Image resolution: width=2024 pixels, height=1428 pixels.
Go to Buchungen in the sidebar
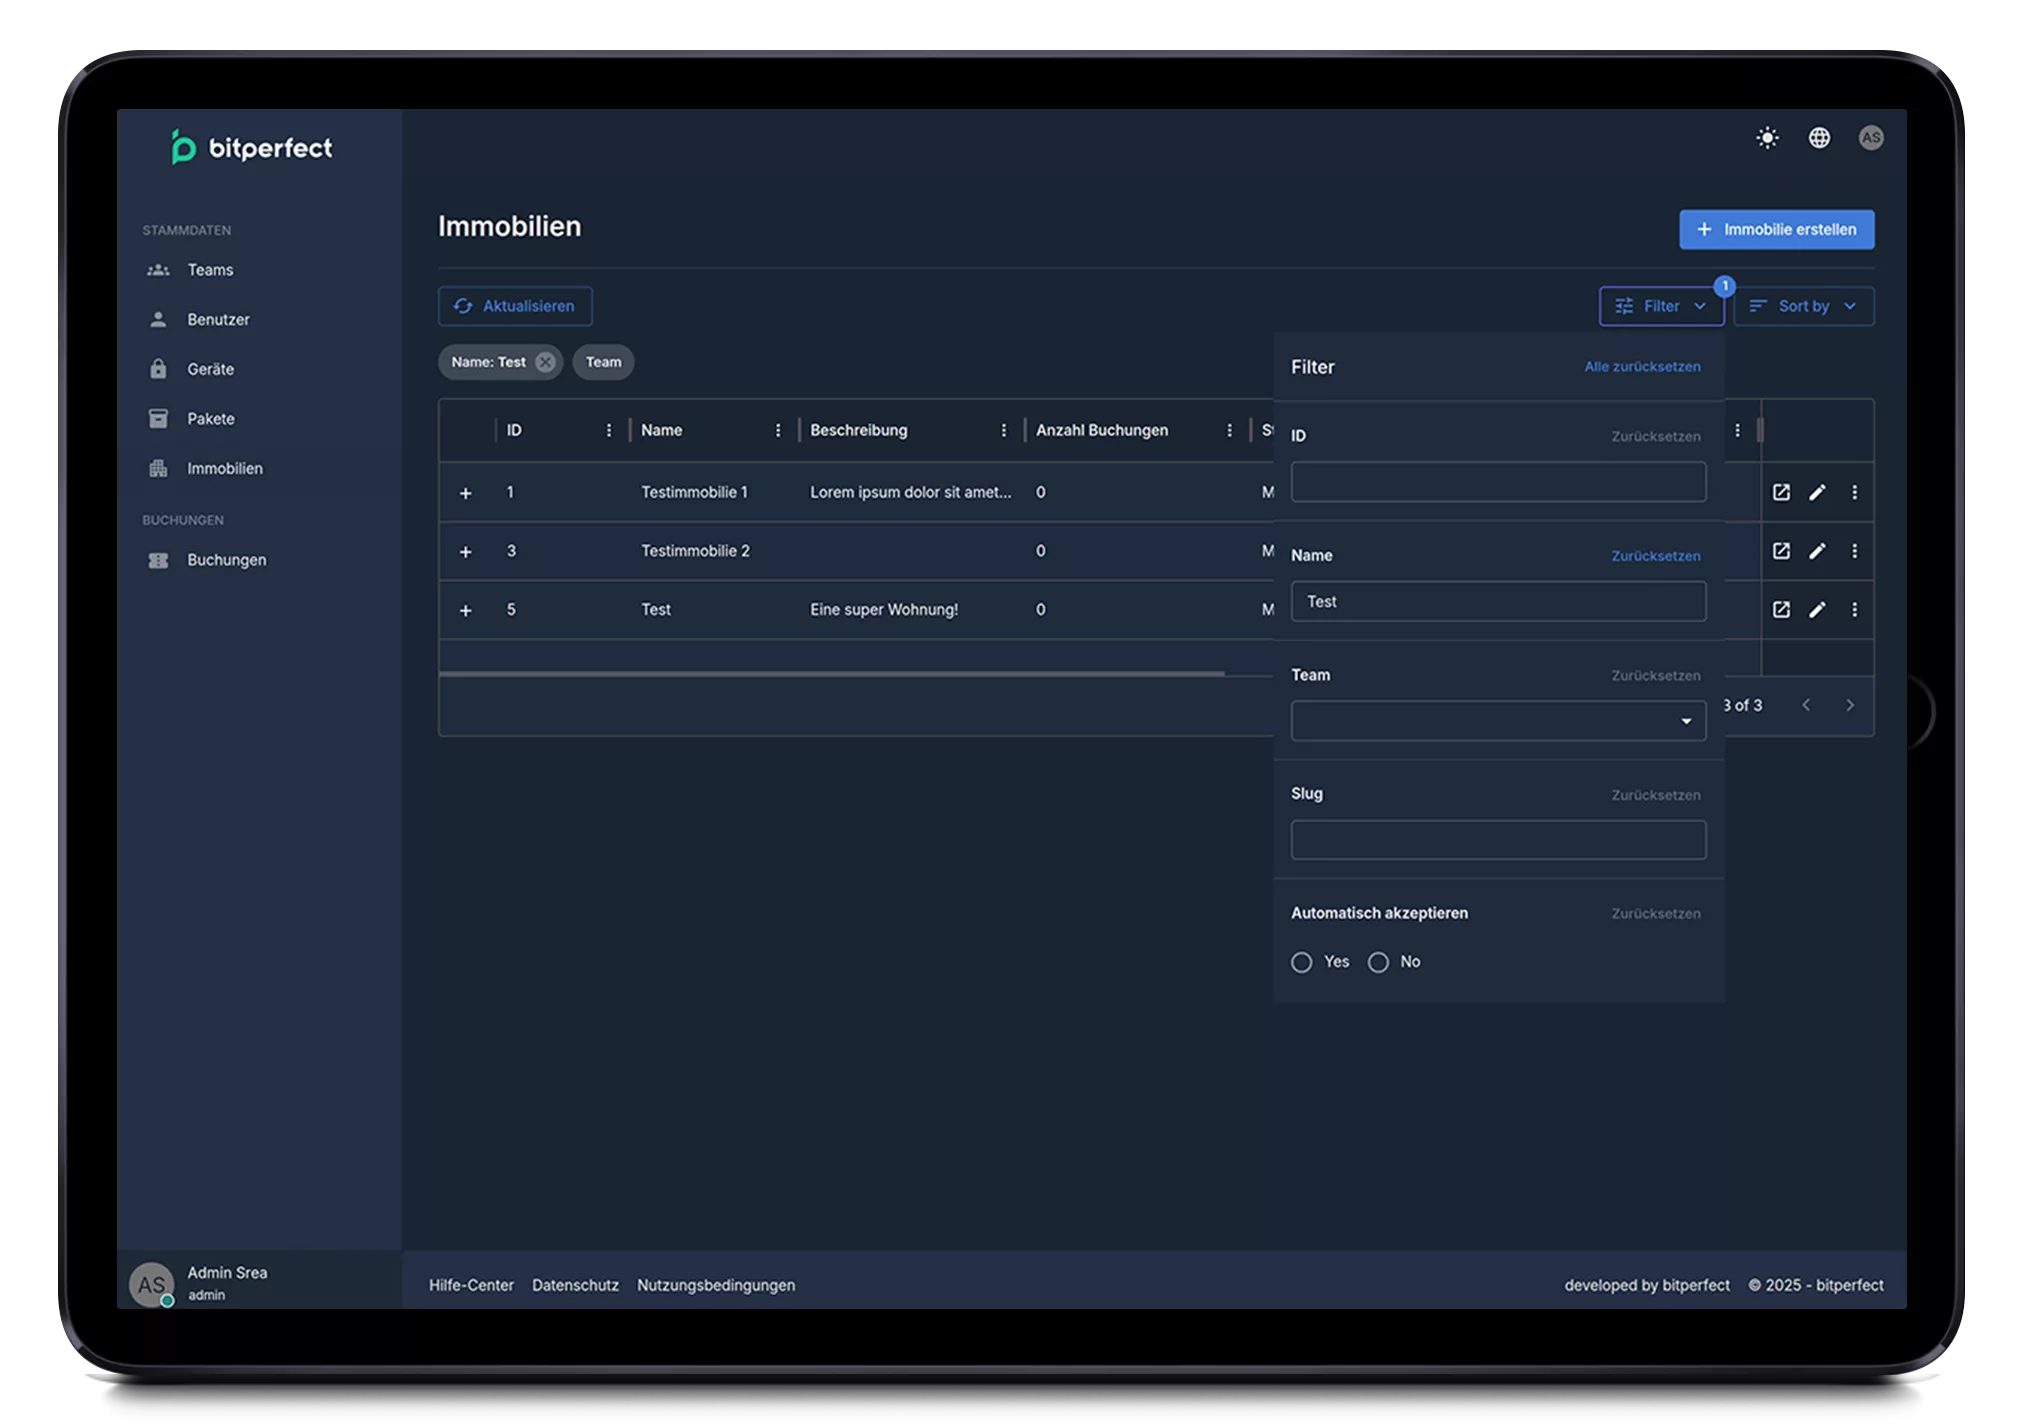(226, 560)
